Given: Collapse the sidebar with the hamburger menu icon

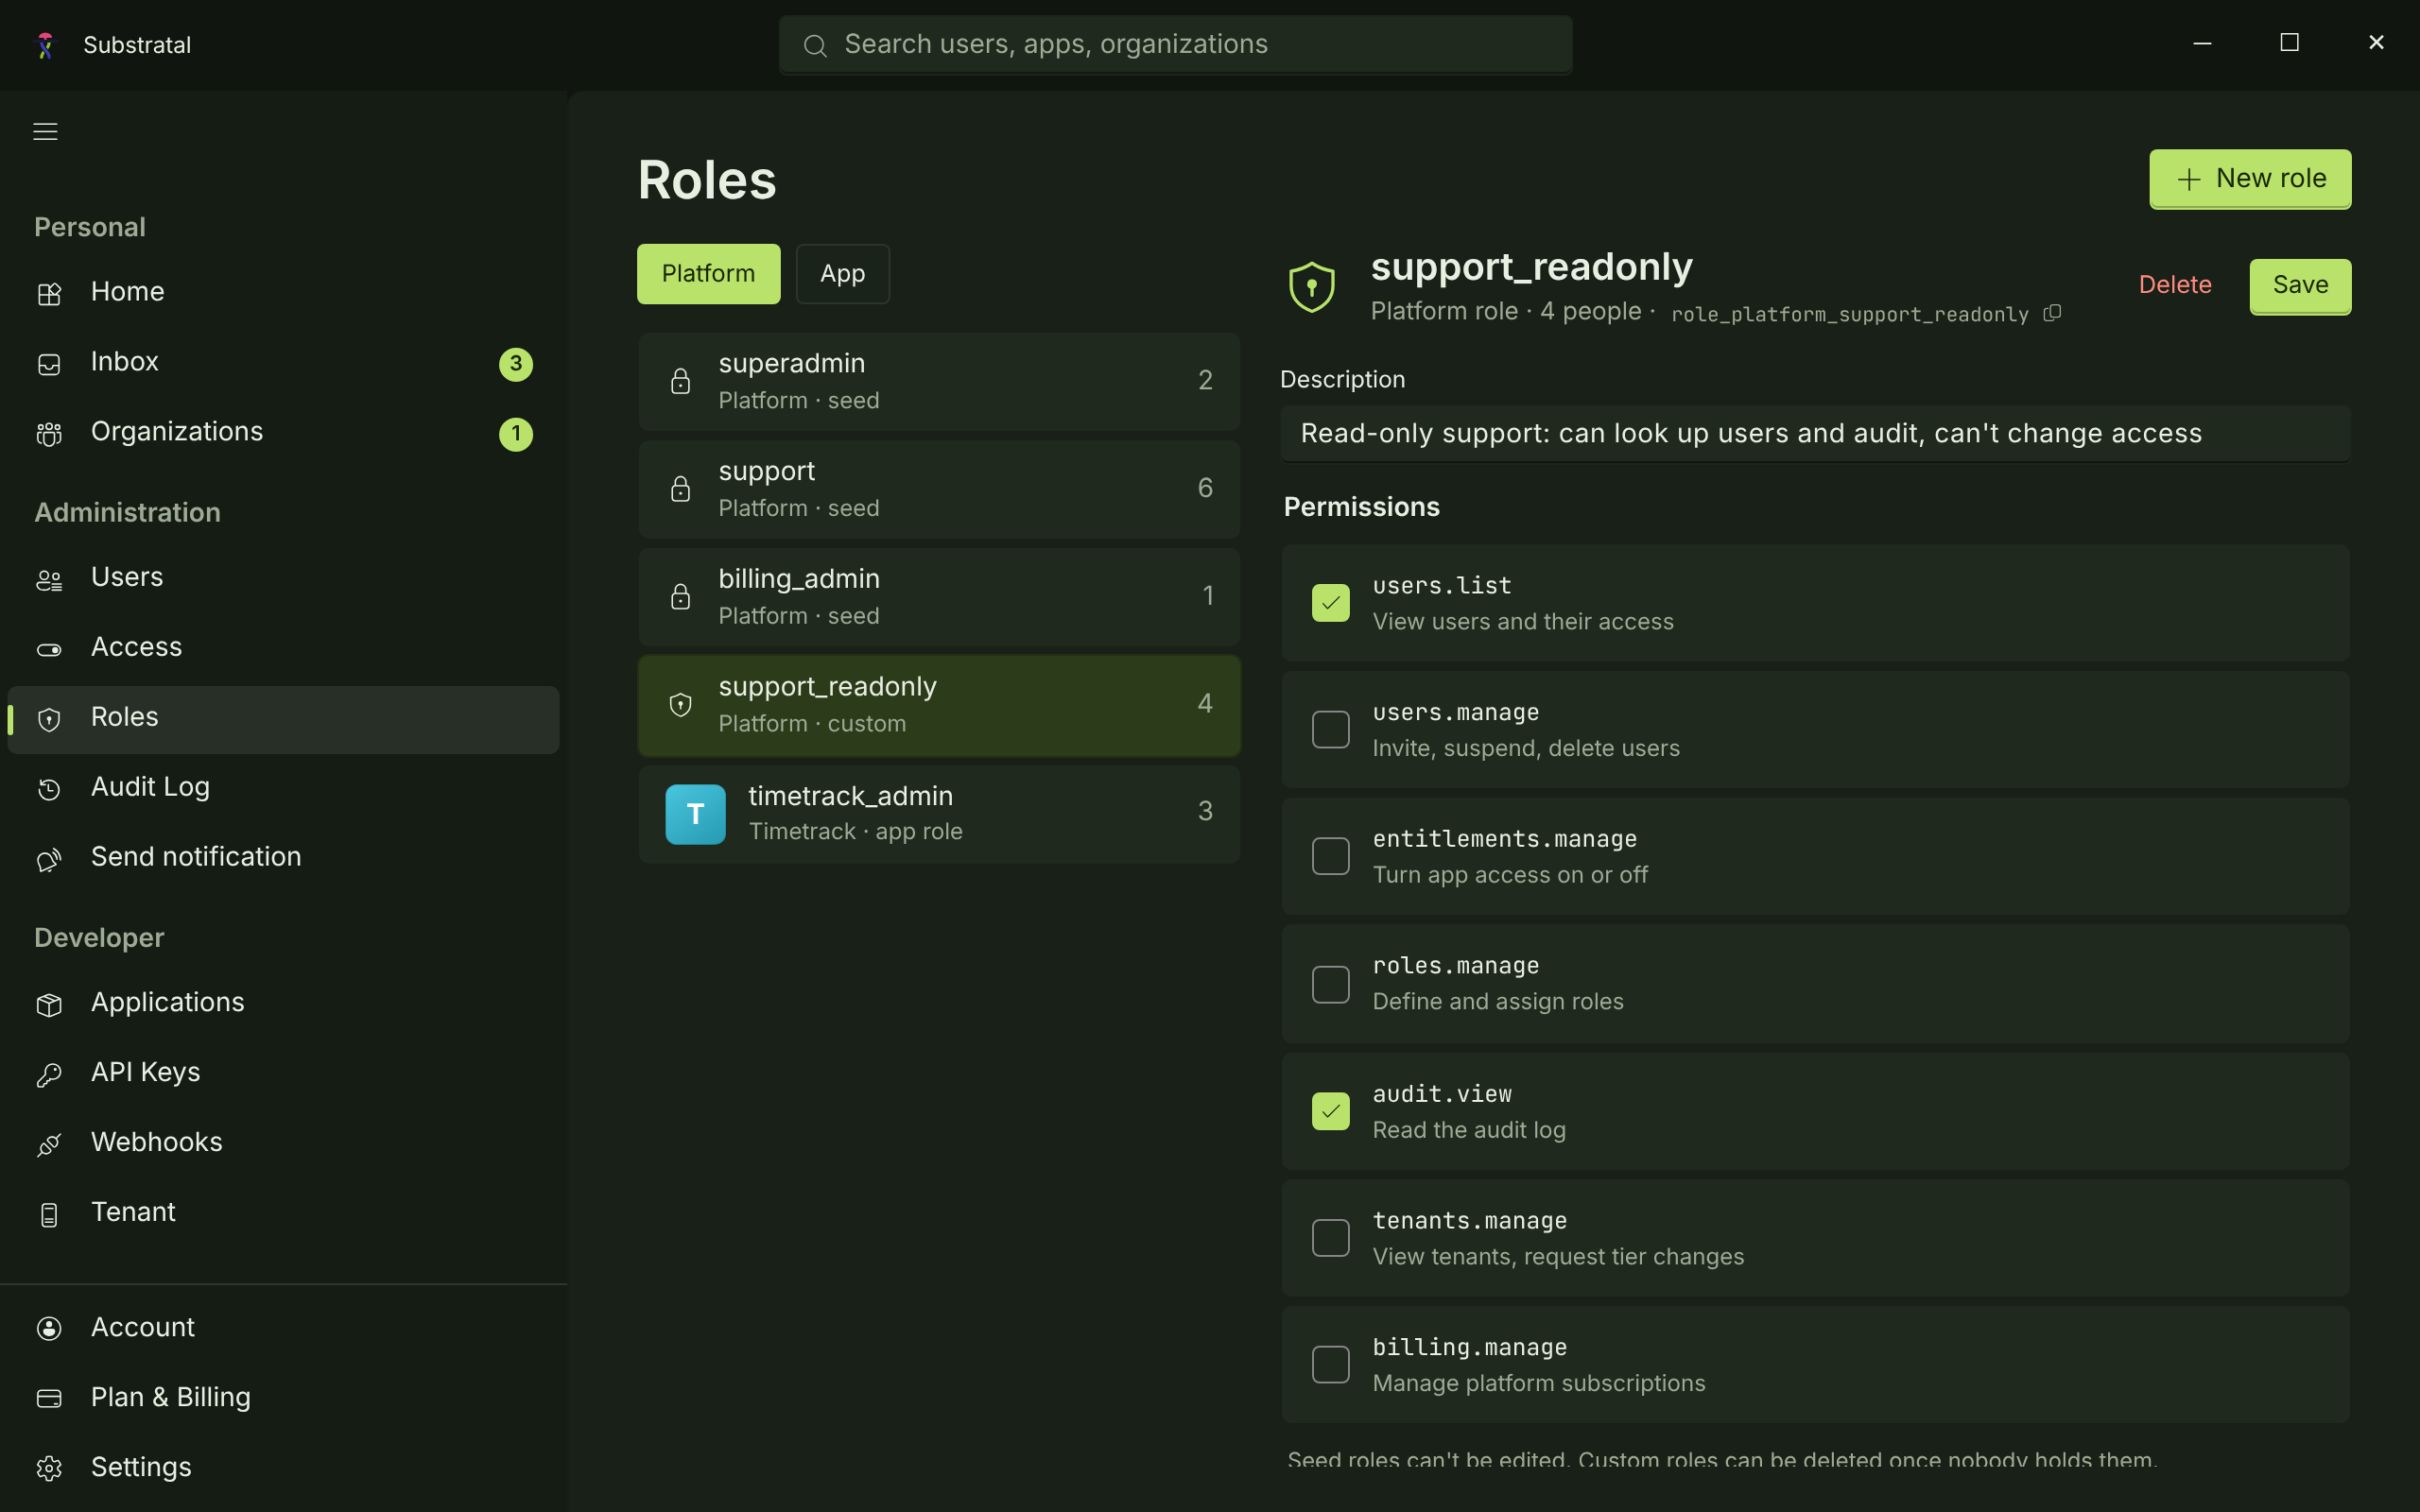Looking at the screenshot, I should click(x=45, y=131).
